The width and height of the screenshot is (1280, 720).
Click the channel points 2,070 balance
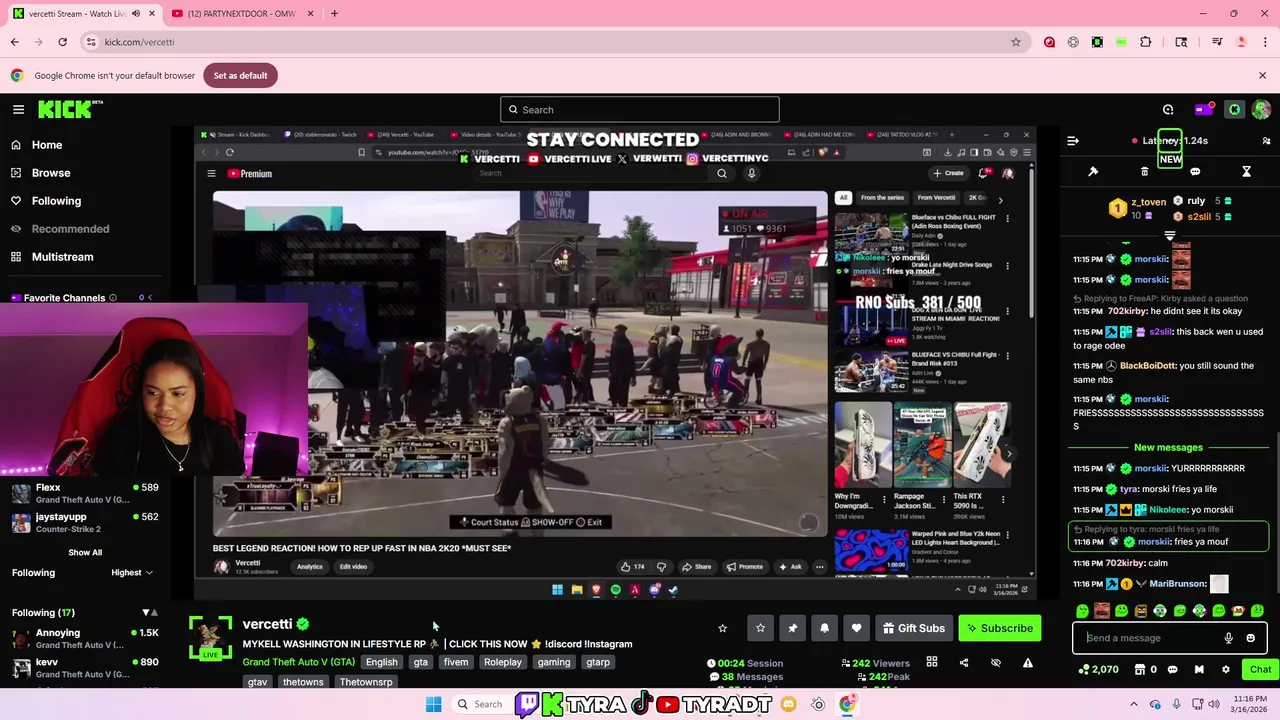coord(1098,670)
